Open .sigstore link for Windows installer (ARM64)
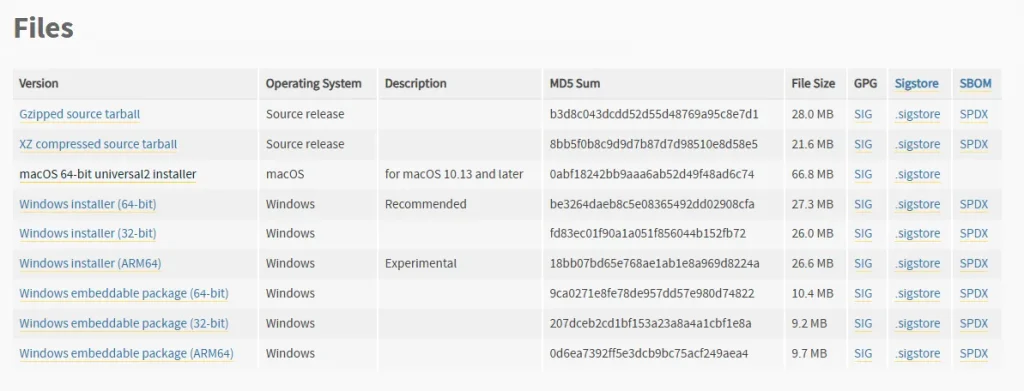Image resolution: width=1024 pixels, height=391 pixels. point(917,264)
